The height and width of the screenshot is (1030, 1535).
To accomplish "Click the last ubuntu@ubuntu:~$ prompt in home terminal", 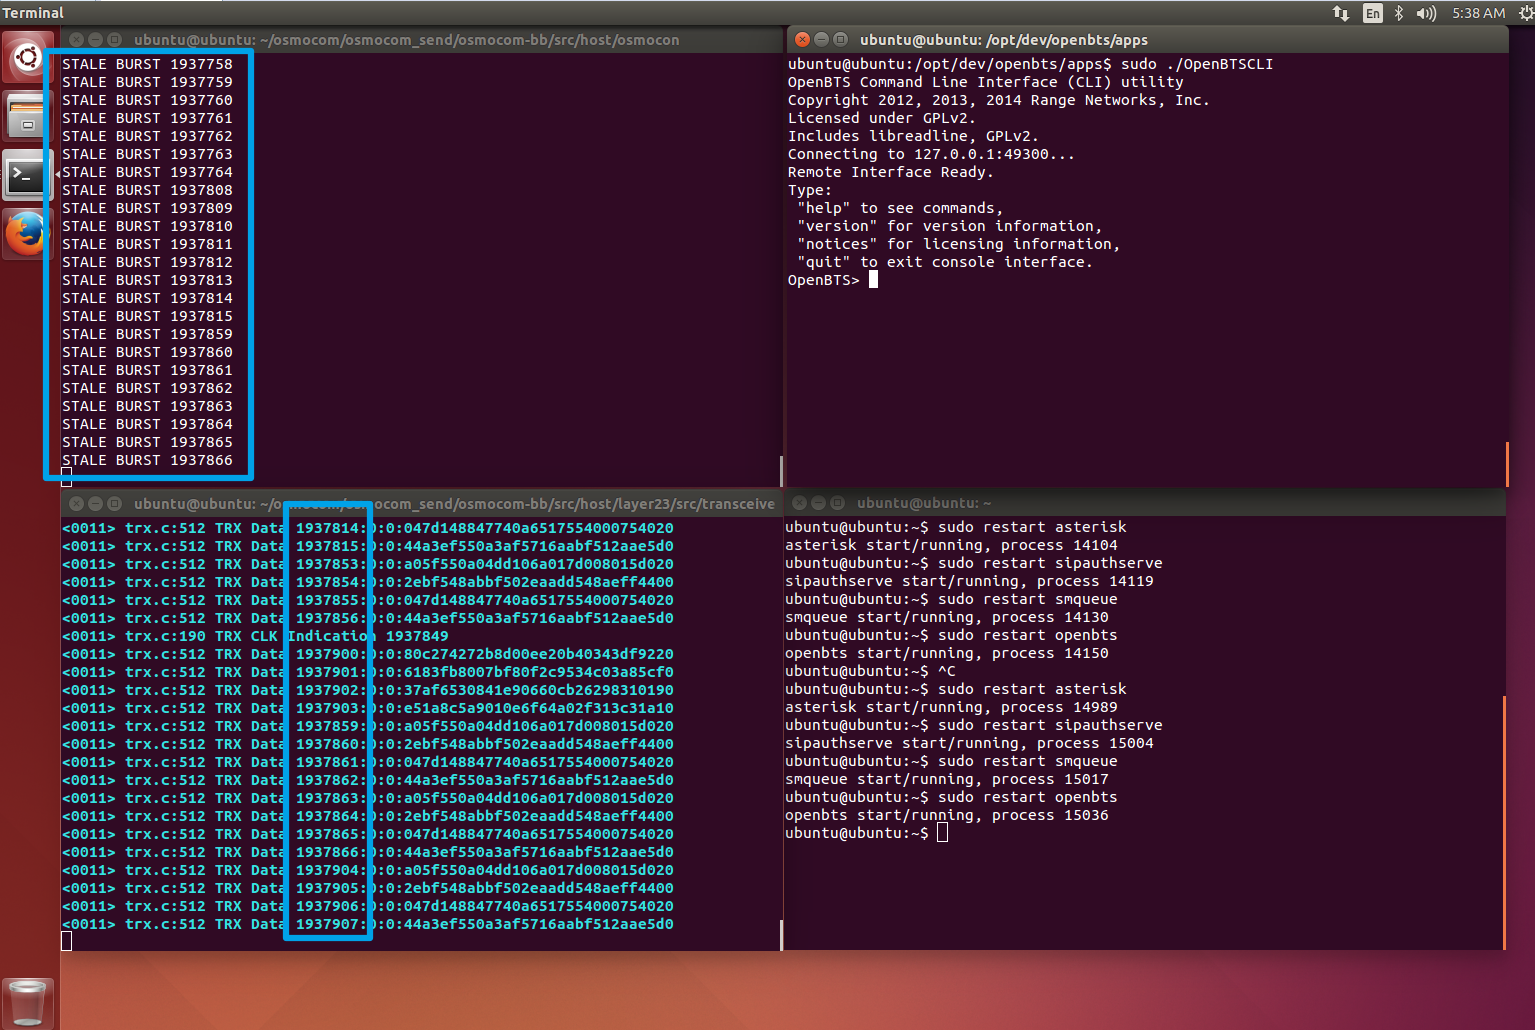I will coord(866,833).
